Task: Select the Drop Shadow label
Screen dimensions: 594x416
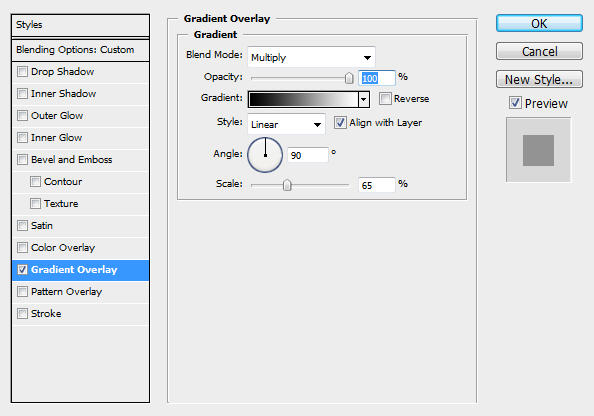Action: click(x=63, y=72)
